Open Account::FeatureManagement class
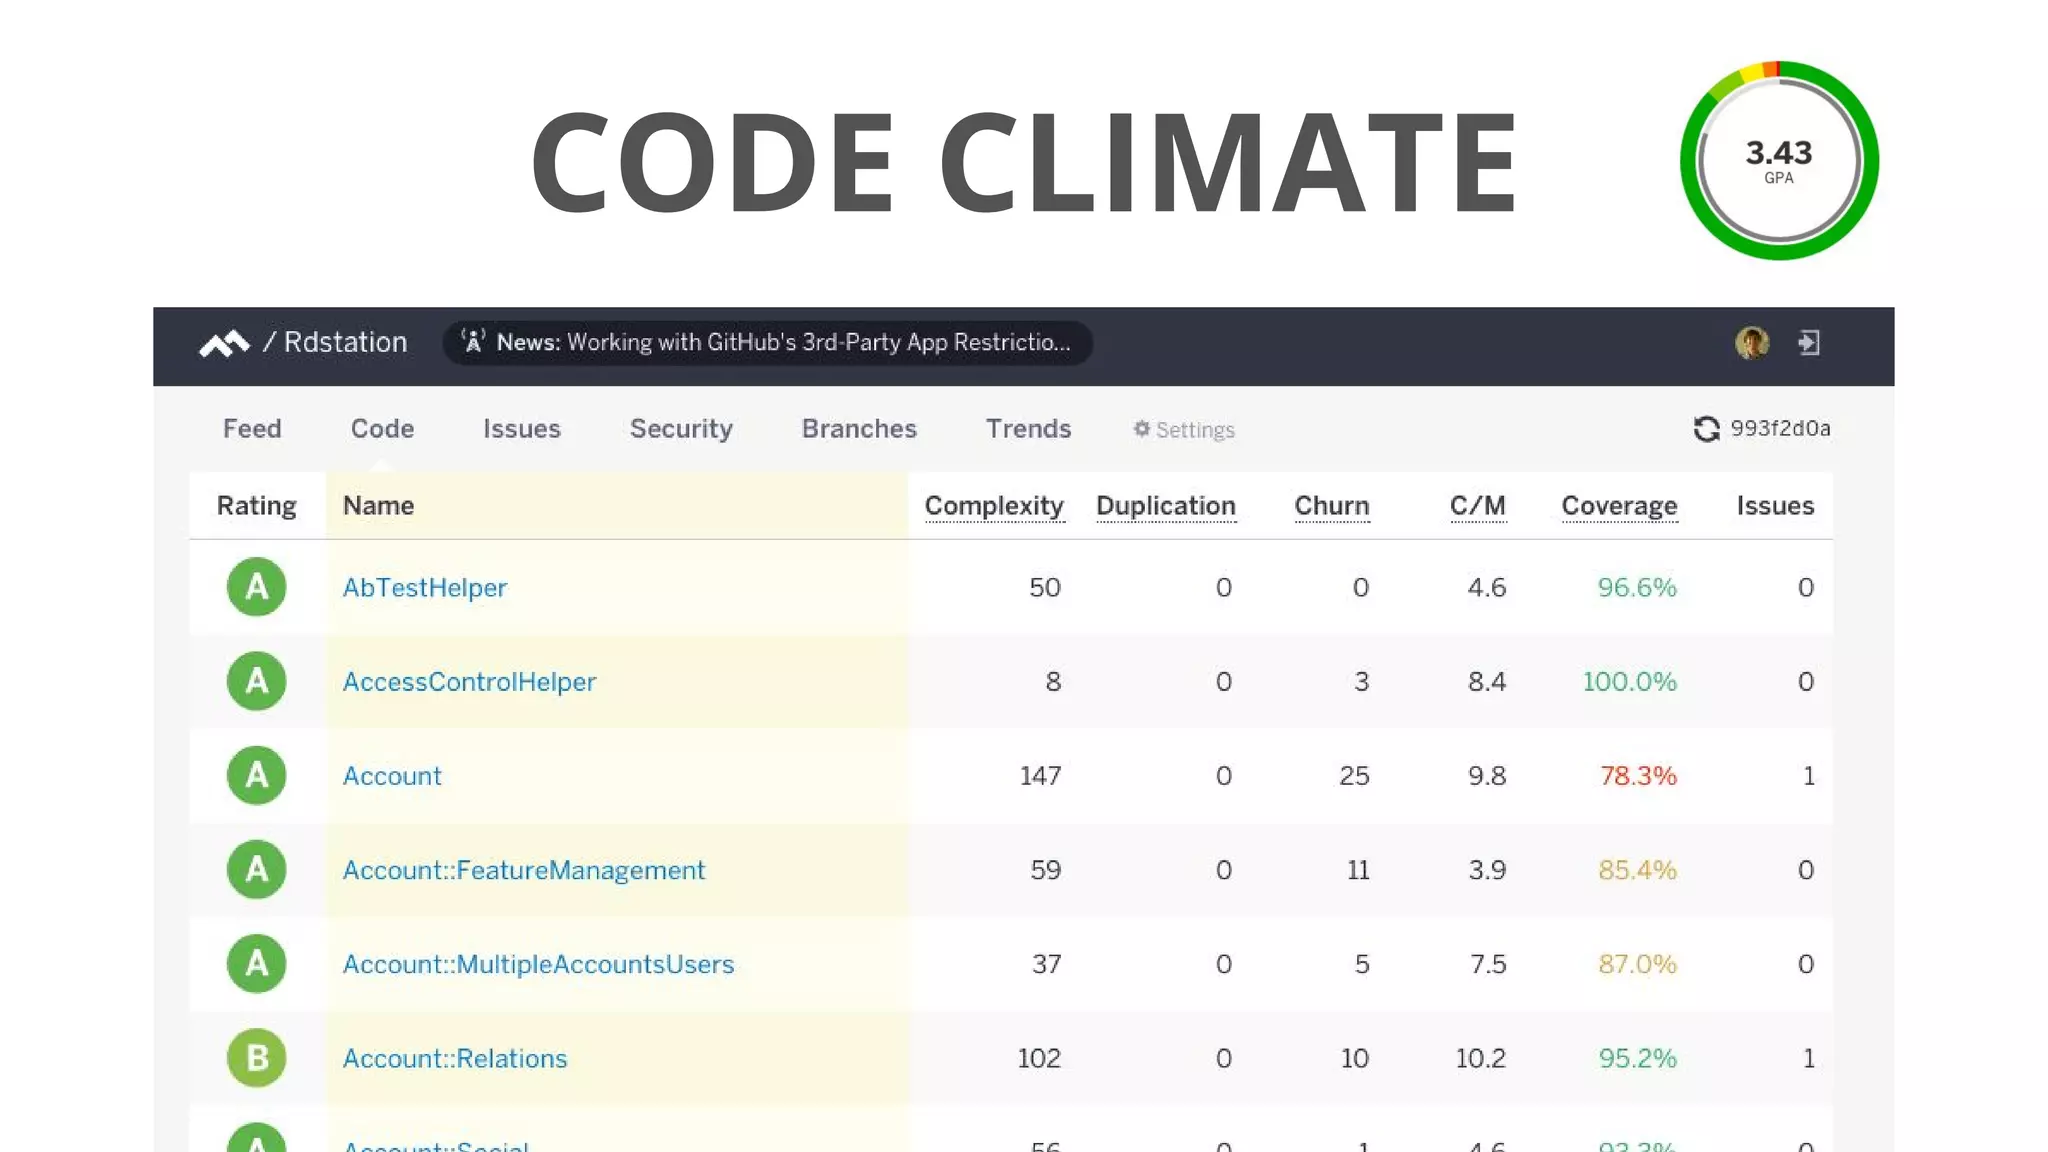This screenshot has height=1152, width=2048. click(x=524, y=870)
